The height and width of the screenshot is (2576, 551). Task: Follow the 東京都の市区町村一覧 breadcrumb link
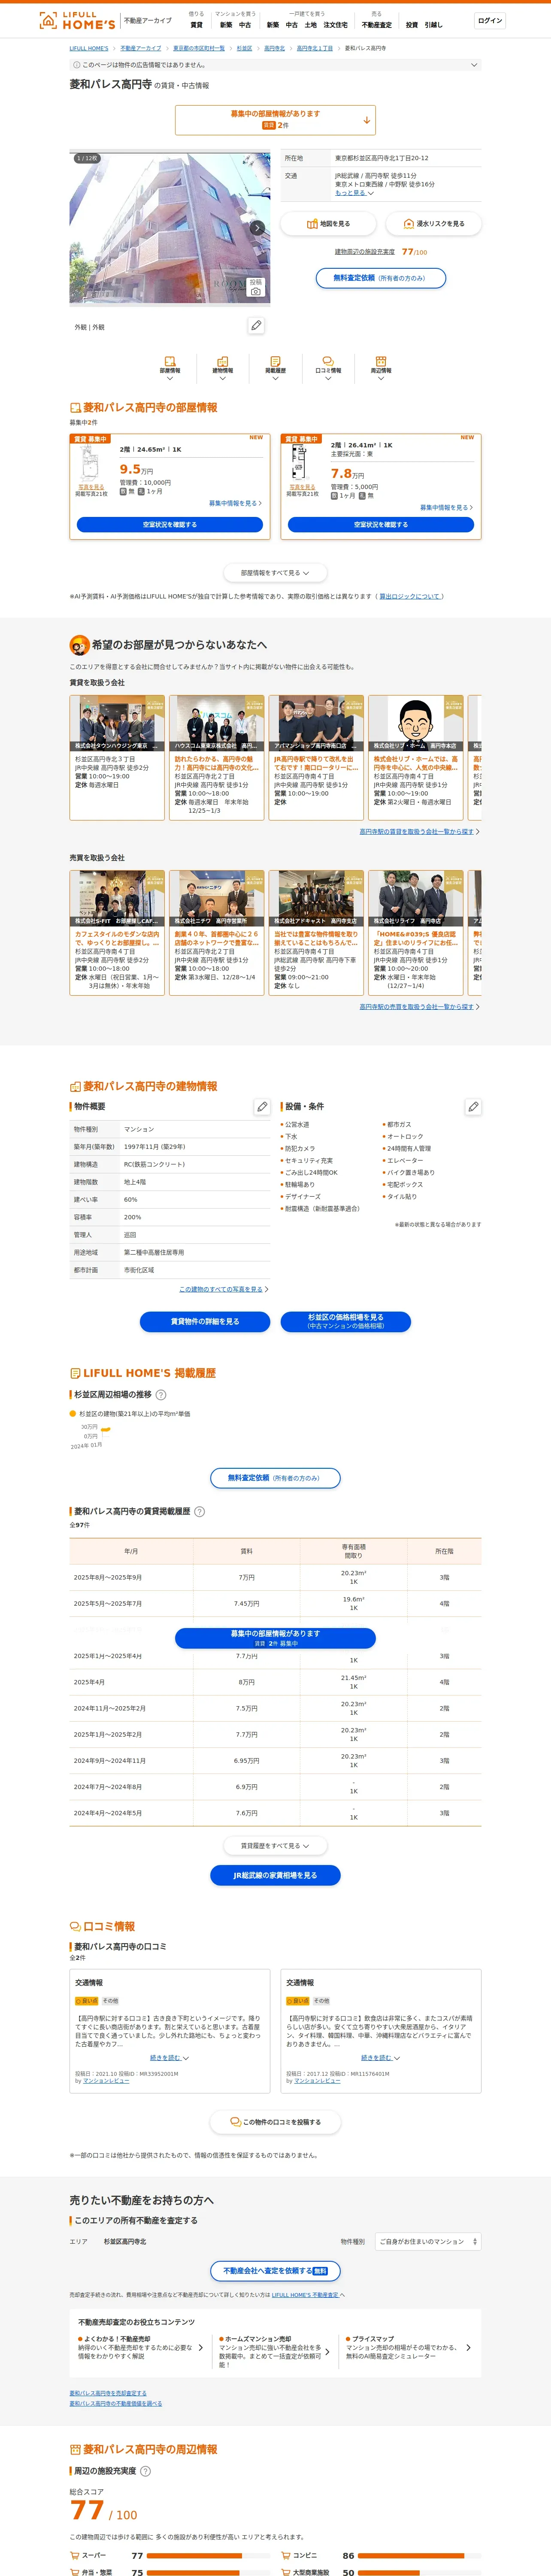tap(199, 48)
